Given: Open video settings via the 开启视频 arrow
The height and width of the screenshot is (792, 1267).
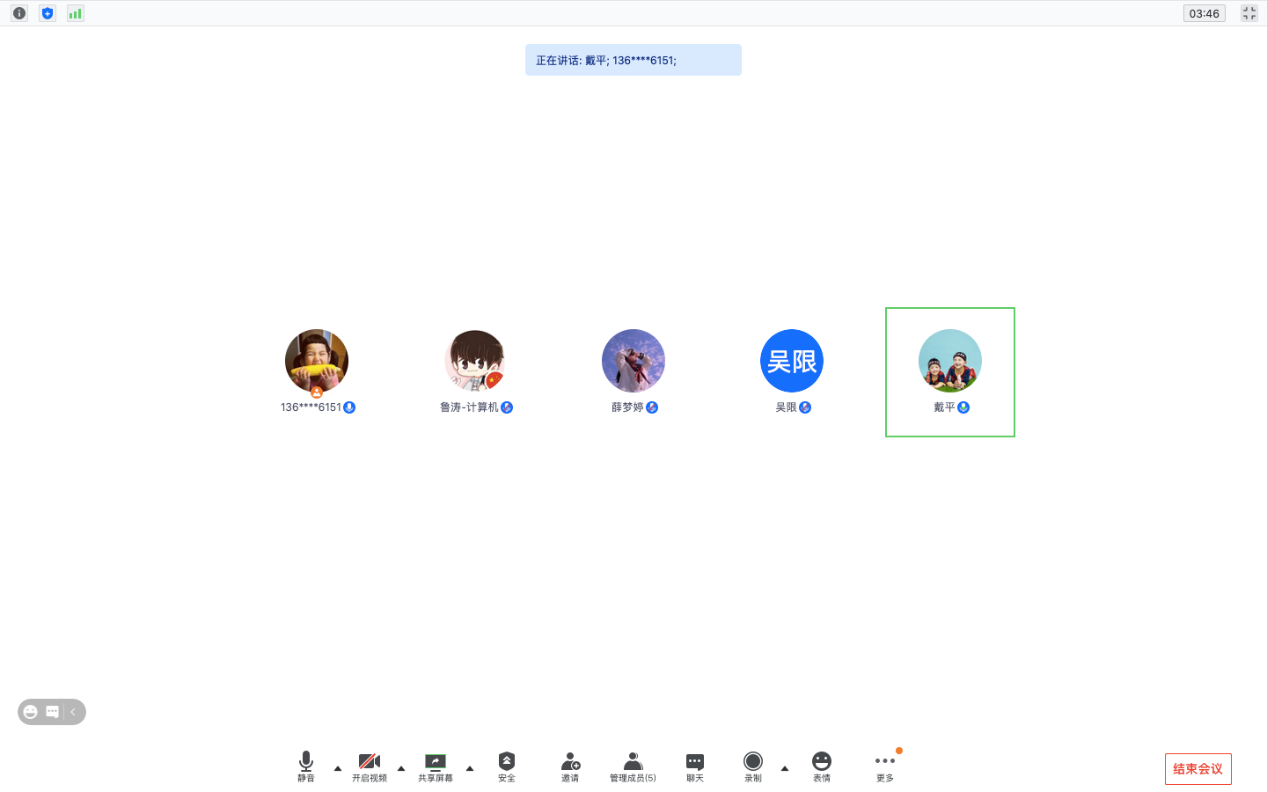Looking at the screenshot, I should (x=401, y=770).
